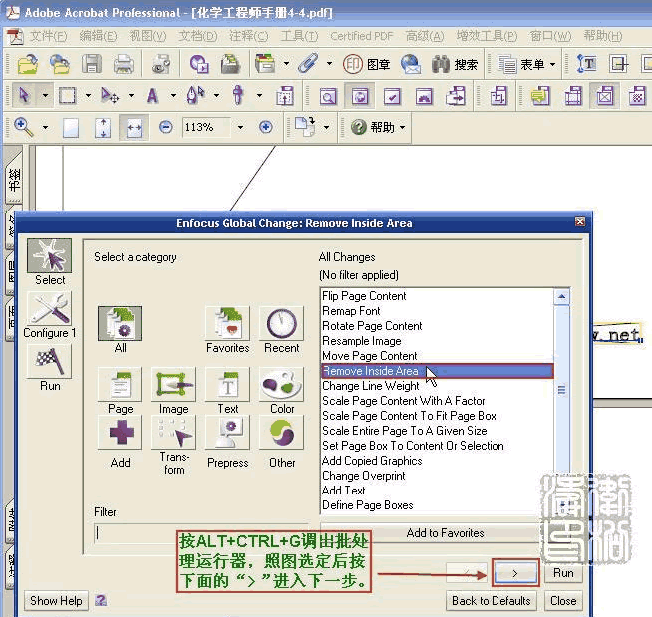652x617 pixels.
Task: Select Remap Font in list
Action: pos(437,311)
